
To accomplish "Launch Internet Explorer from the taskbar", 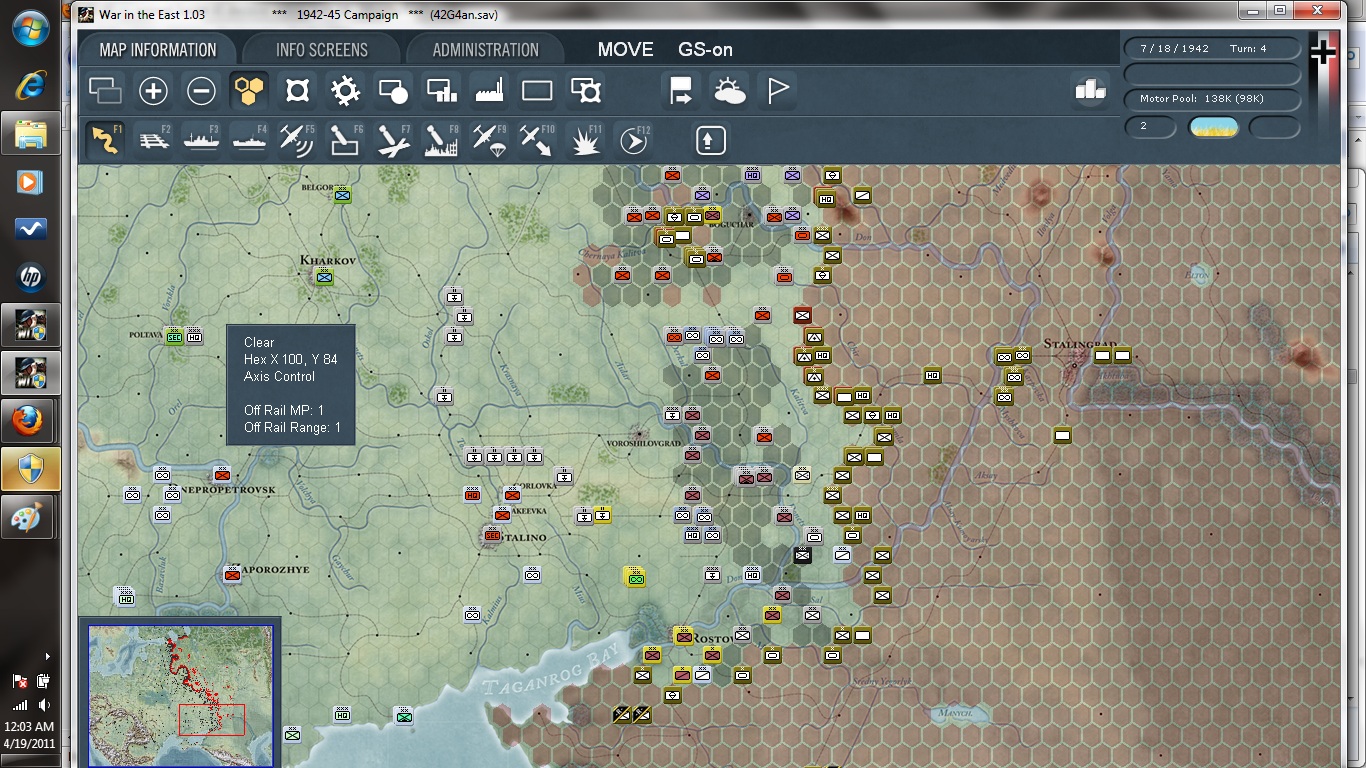I will [30, 85].
